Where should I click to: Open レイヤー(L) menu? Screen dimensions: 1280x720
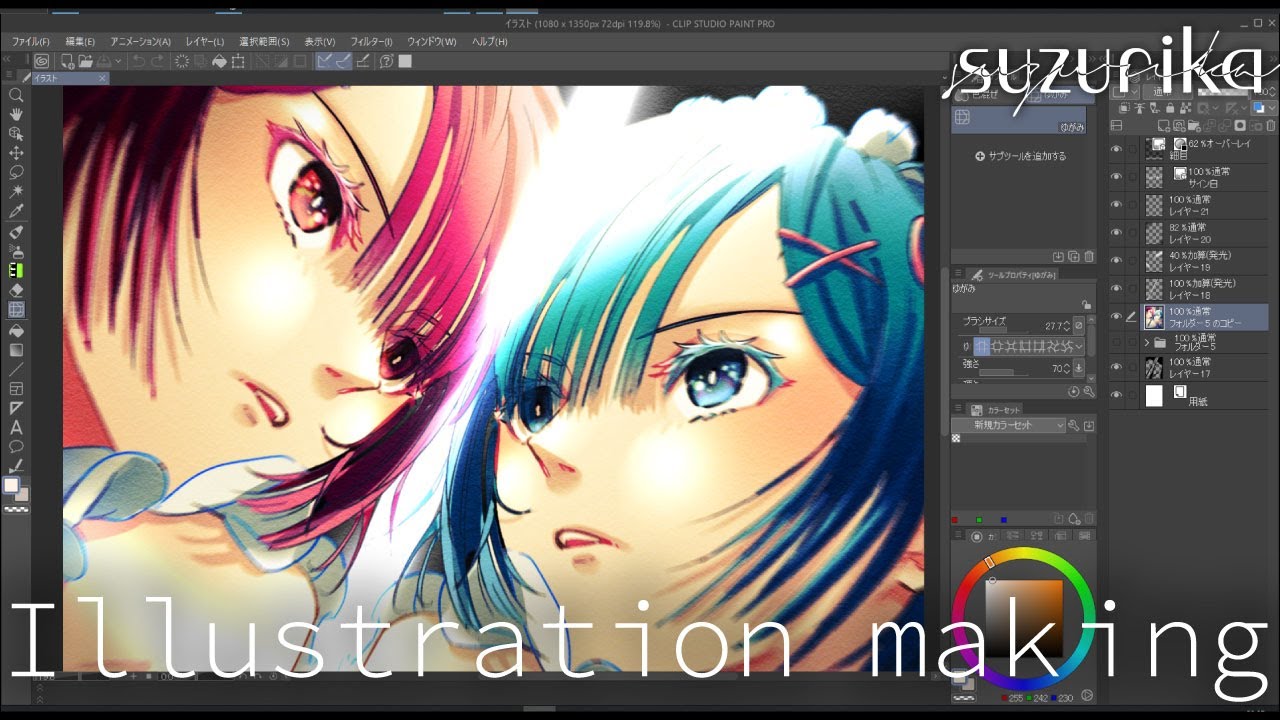205,42
